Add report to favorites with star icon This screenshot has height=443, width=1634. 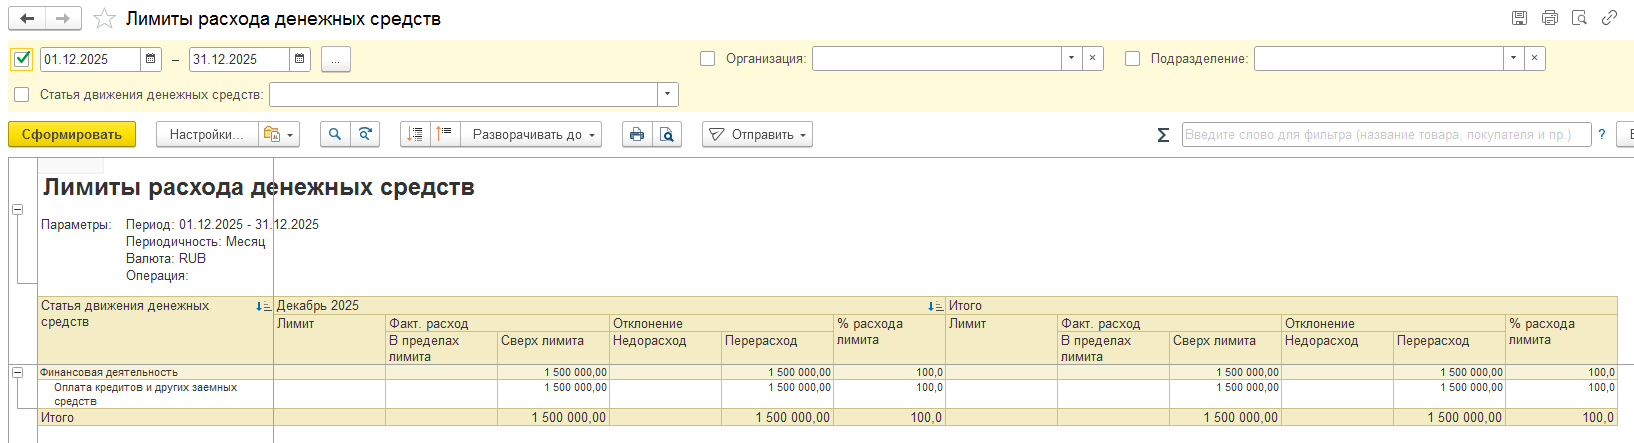click(104, 19)
